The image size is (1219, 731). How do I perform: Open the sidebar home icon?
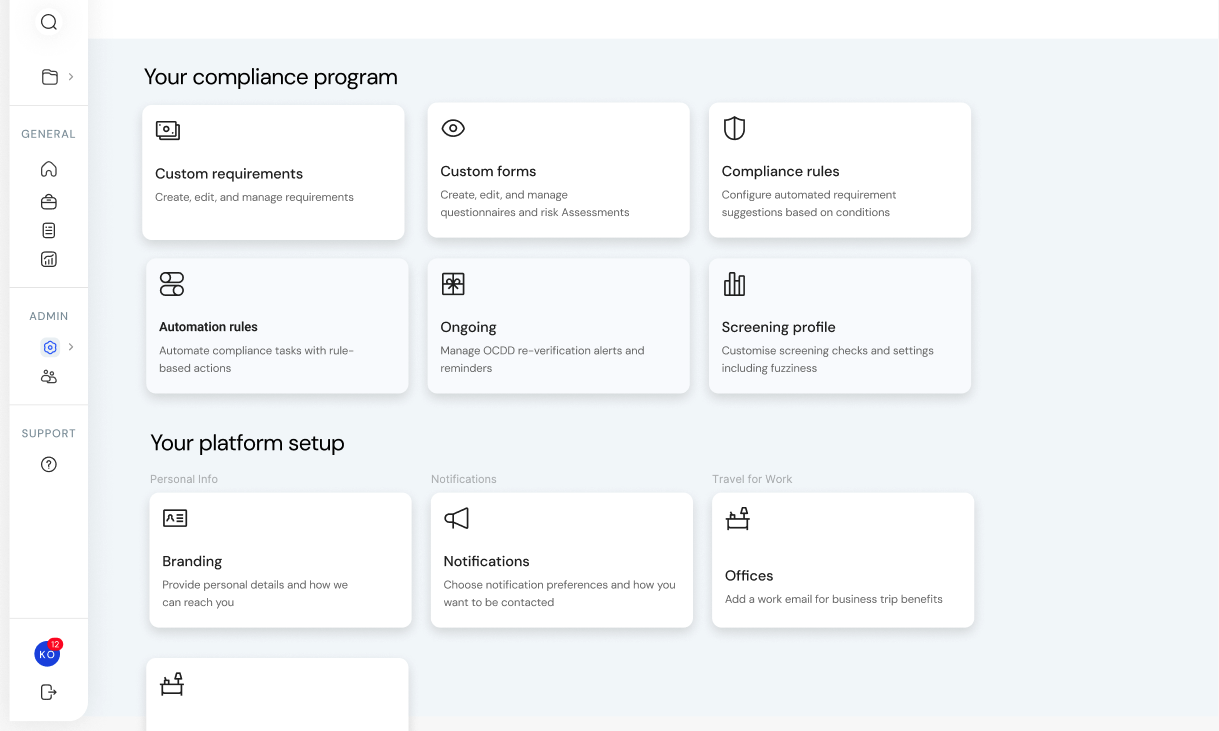coord(48,169)
